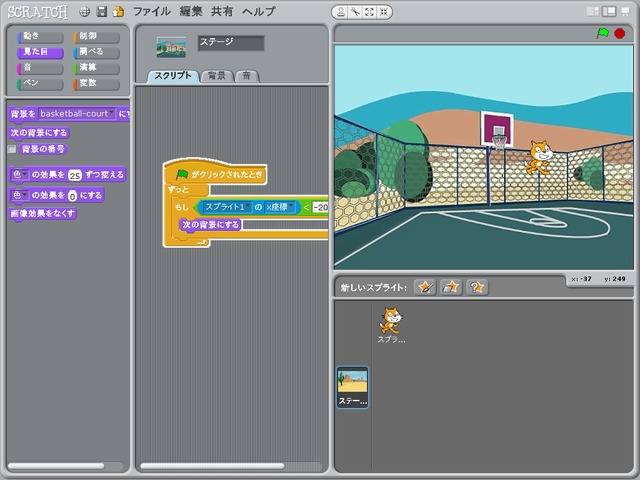Open the 音 block category
This screenshot has width=640, height=480.
(40, 68)
